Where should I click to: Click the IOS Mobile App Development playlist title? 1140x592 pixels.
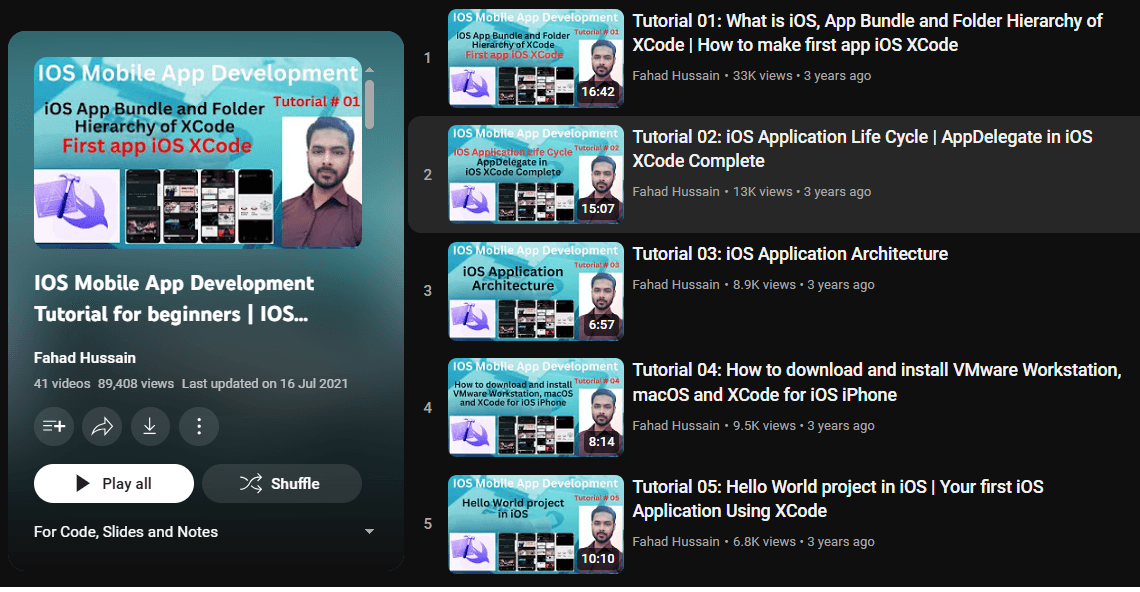tap(174, 298)
